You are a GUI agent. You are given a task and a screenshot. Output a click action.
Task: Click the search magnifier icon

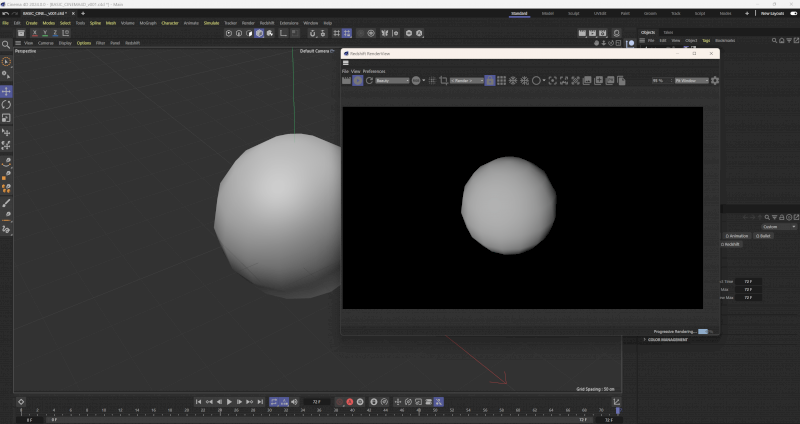[6, 44]
